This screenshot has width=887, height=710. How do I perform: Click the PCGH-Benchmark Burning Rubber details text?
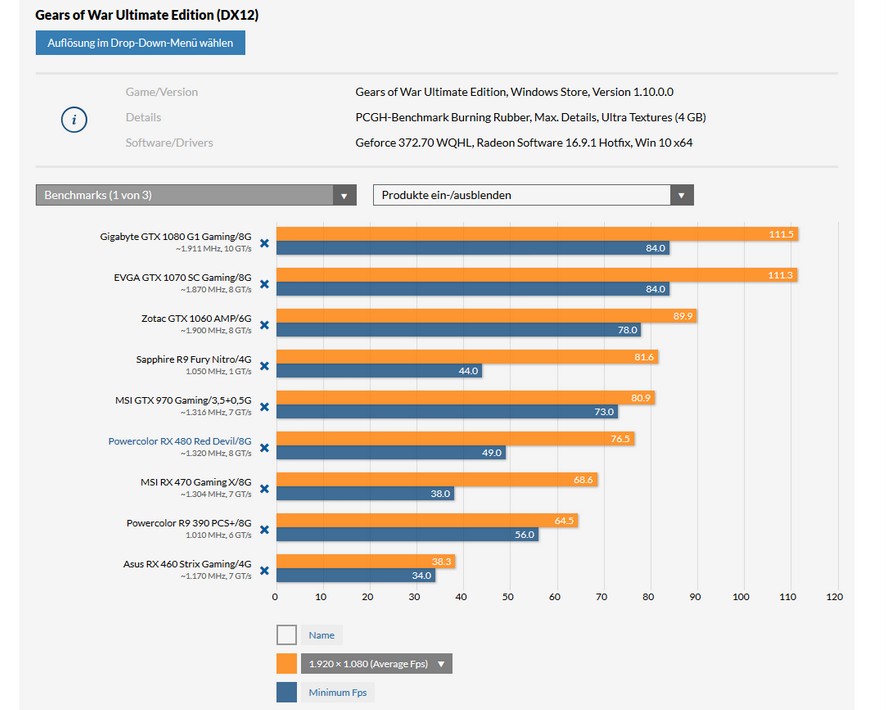coord(531,117)
